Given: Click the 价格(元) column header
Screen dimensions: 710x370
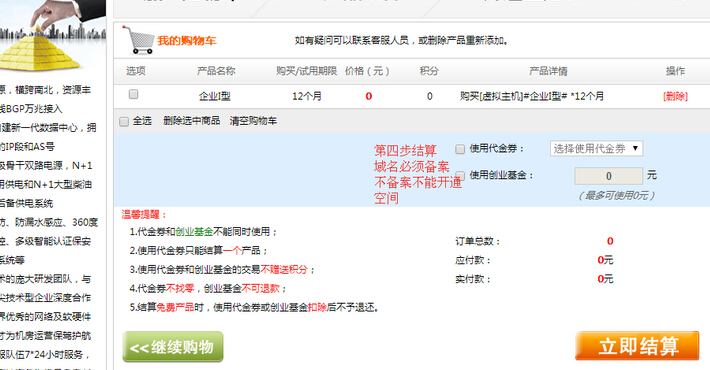Looking at the screenshot, I should coord(367,71).
